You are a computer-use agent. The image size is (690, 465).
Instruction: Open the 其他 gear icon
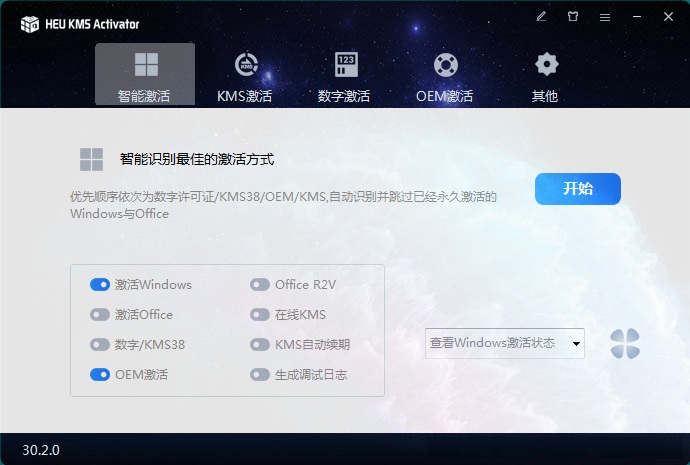tap(547, 64)
